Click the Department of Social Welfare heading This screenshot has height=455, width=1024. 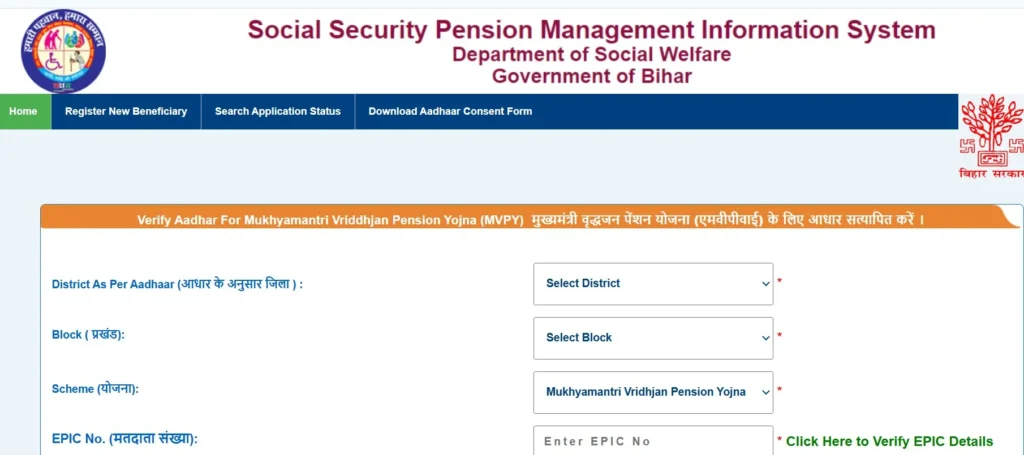click(592, 54)
